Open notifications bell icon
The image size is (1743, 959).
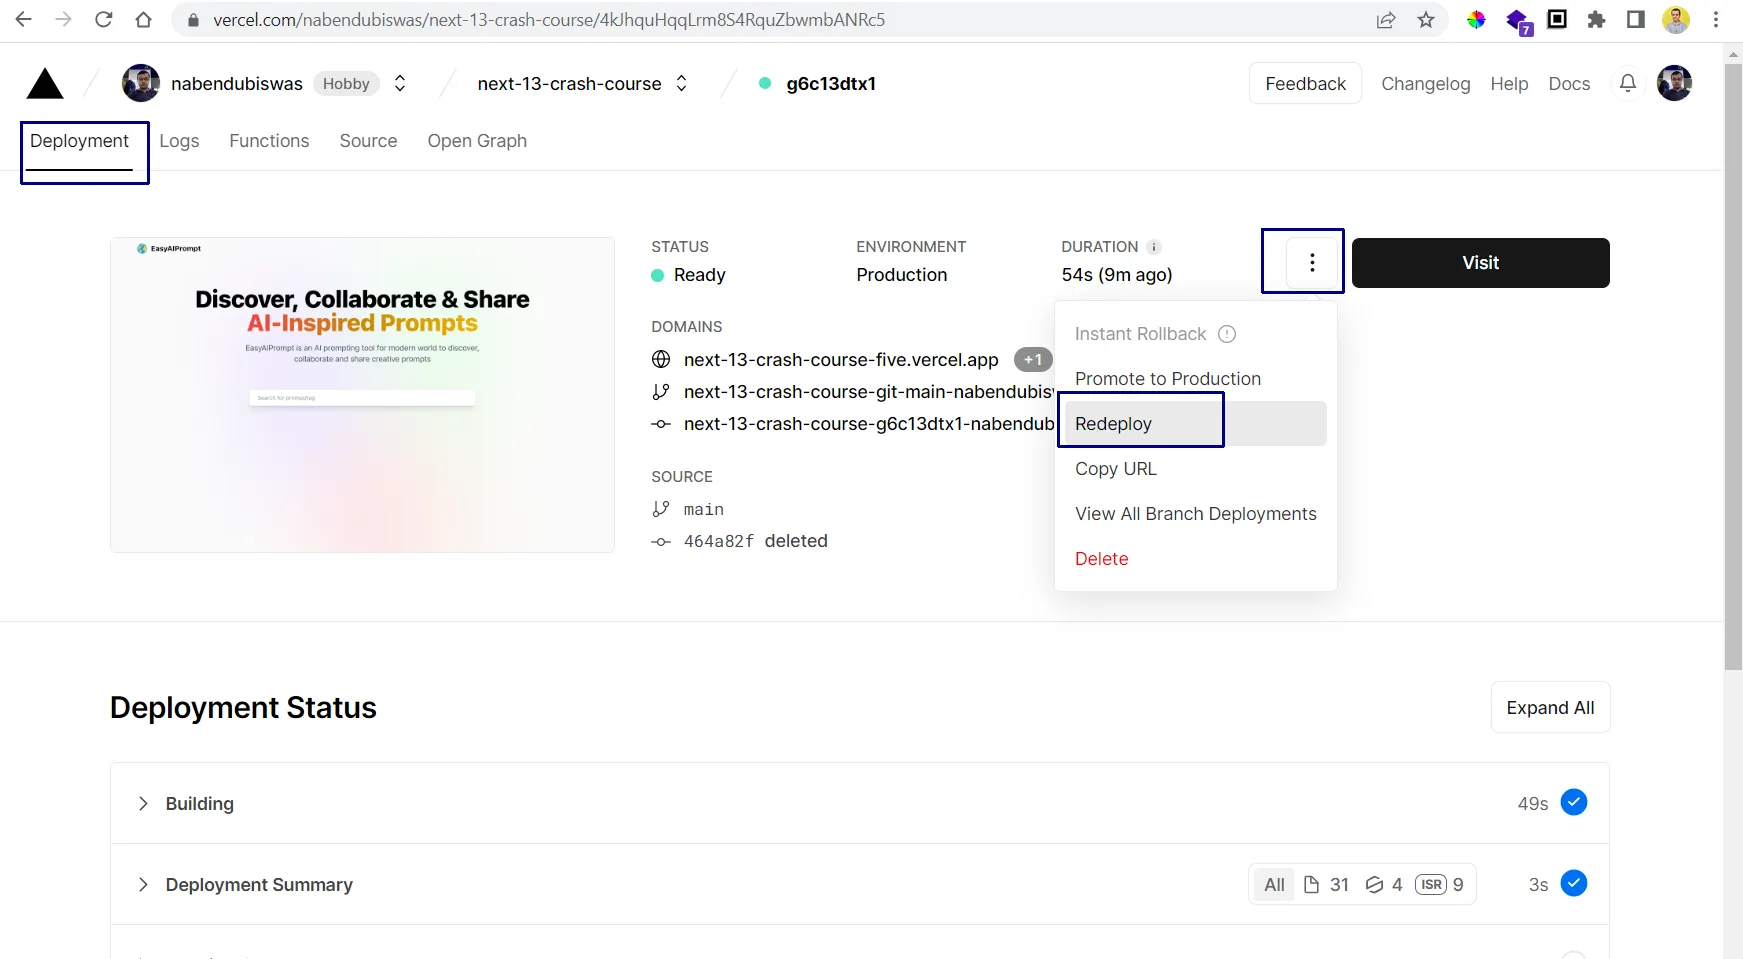point(1628,84)
